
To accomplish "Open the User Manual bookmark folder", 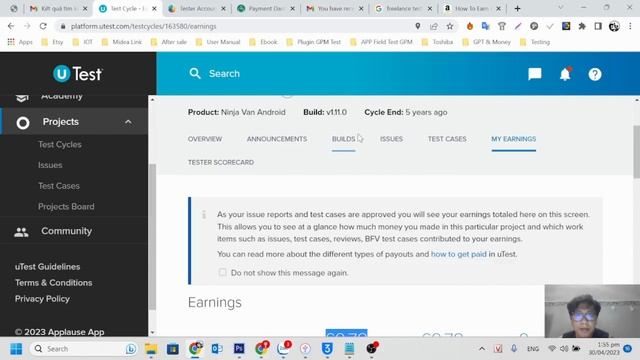I will tap(218, 42).
